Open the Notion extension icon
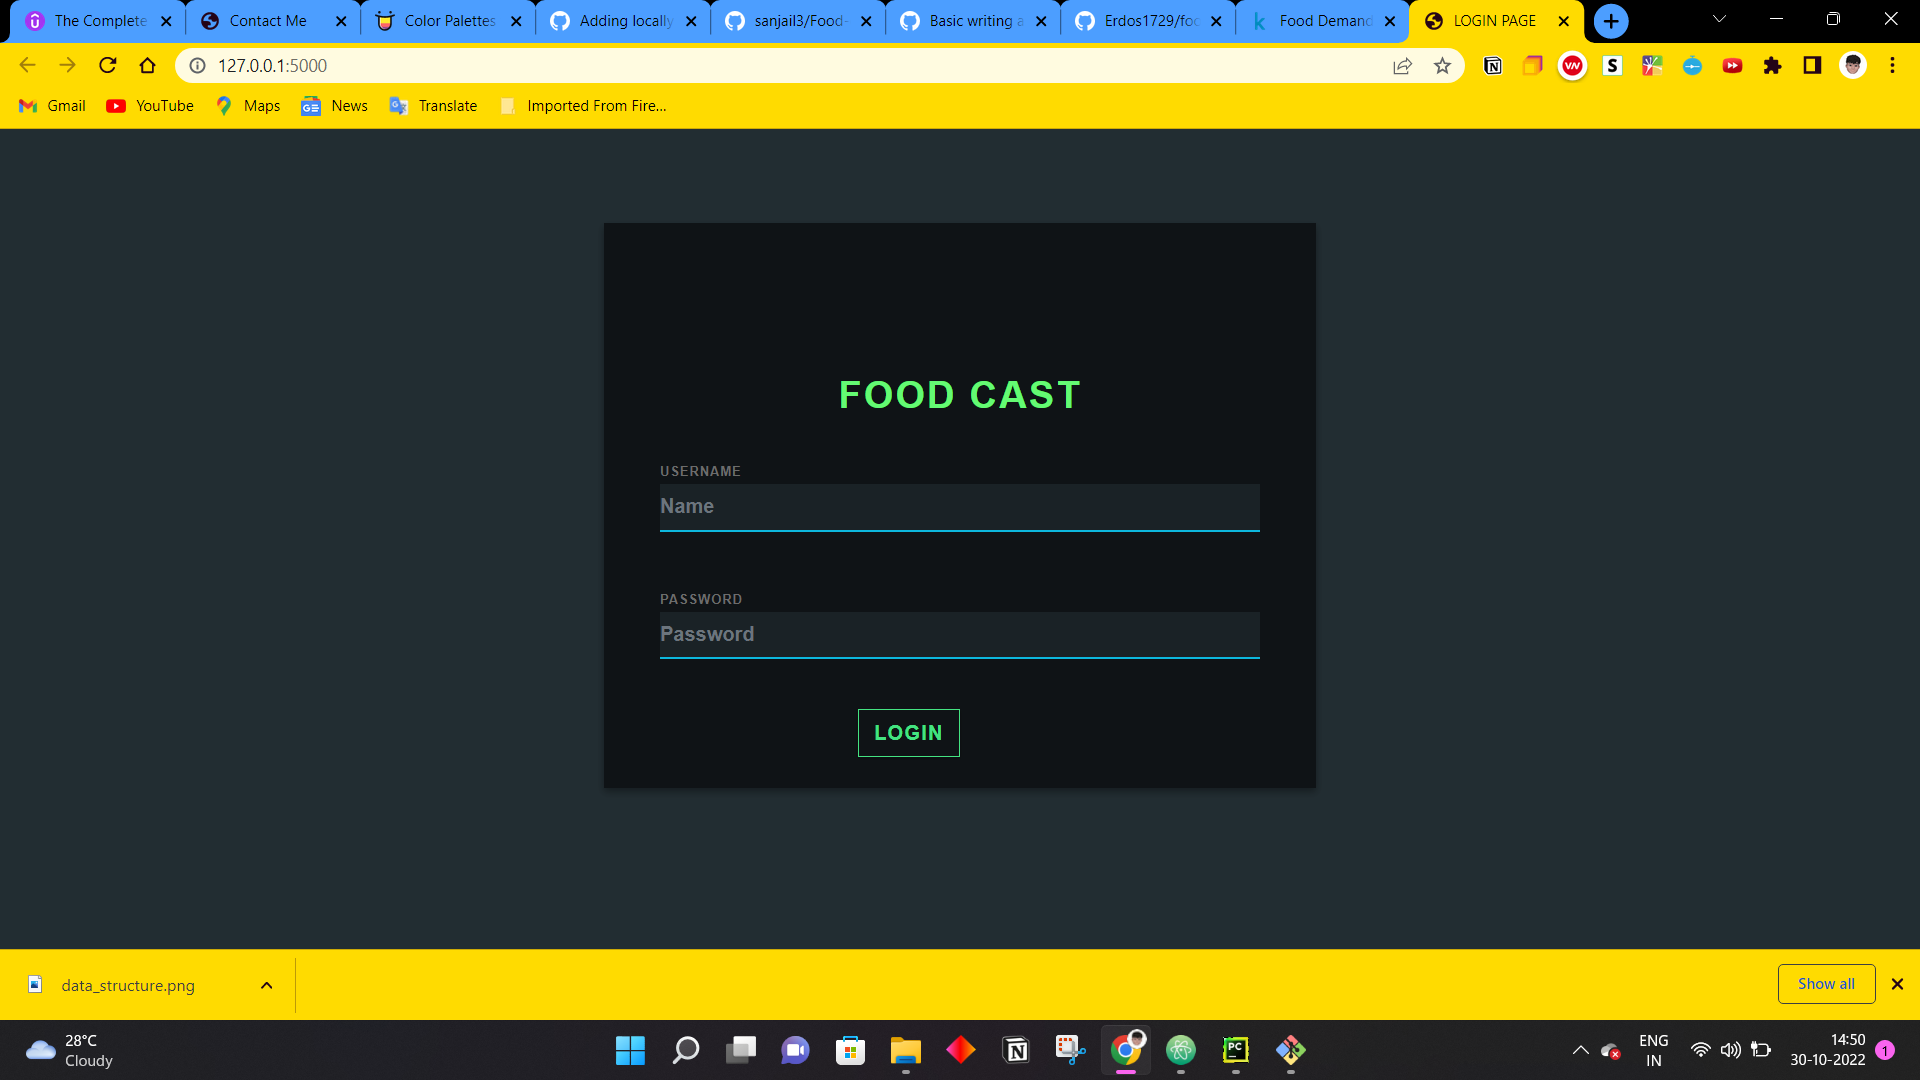The height and width of the screenshot is (1080, 1920). point(1492,66)
